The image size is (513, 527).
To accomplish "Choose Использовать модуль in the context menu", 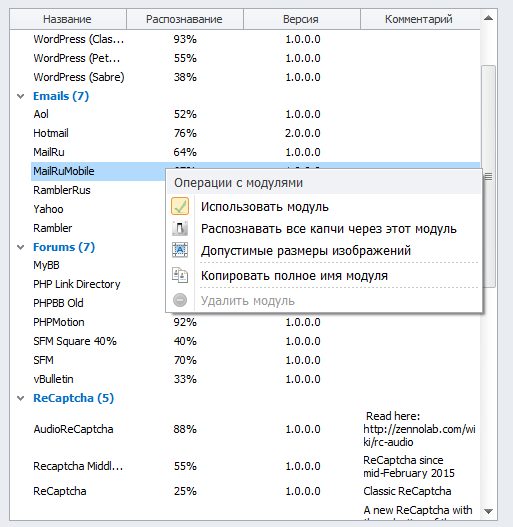I will (324, 206).
